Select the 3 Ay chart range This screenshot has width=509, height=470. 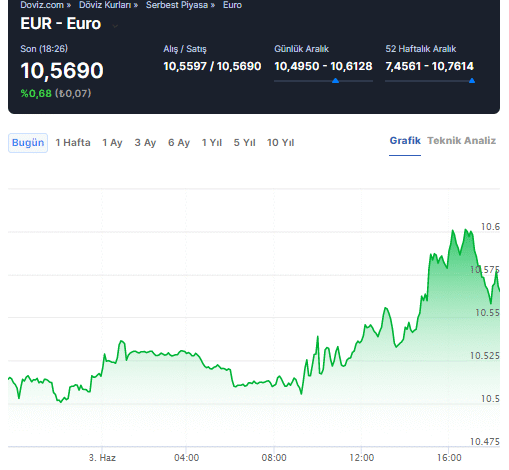(145, 143)
